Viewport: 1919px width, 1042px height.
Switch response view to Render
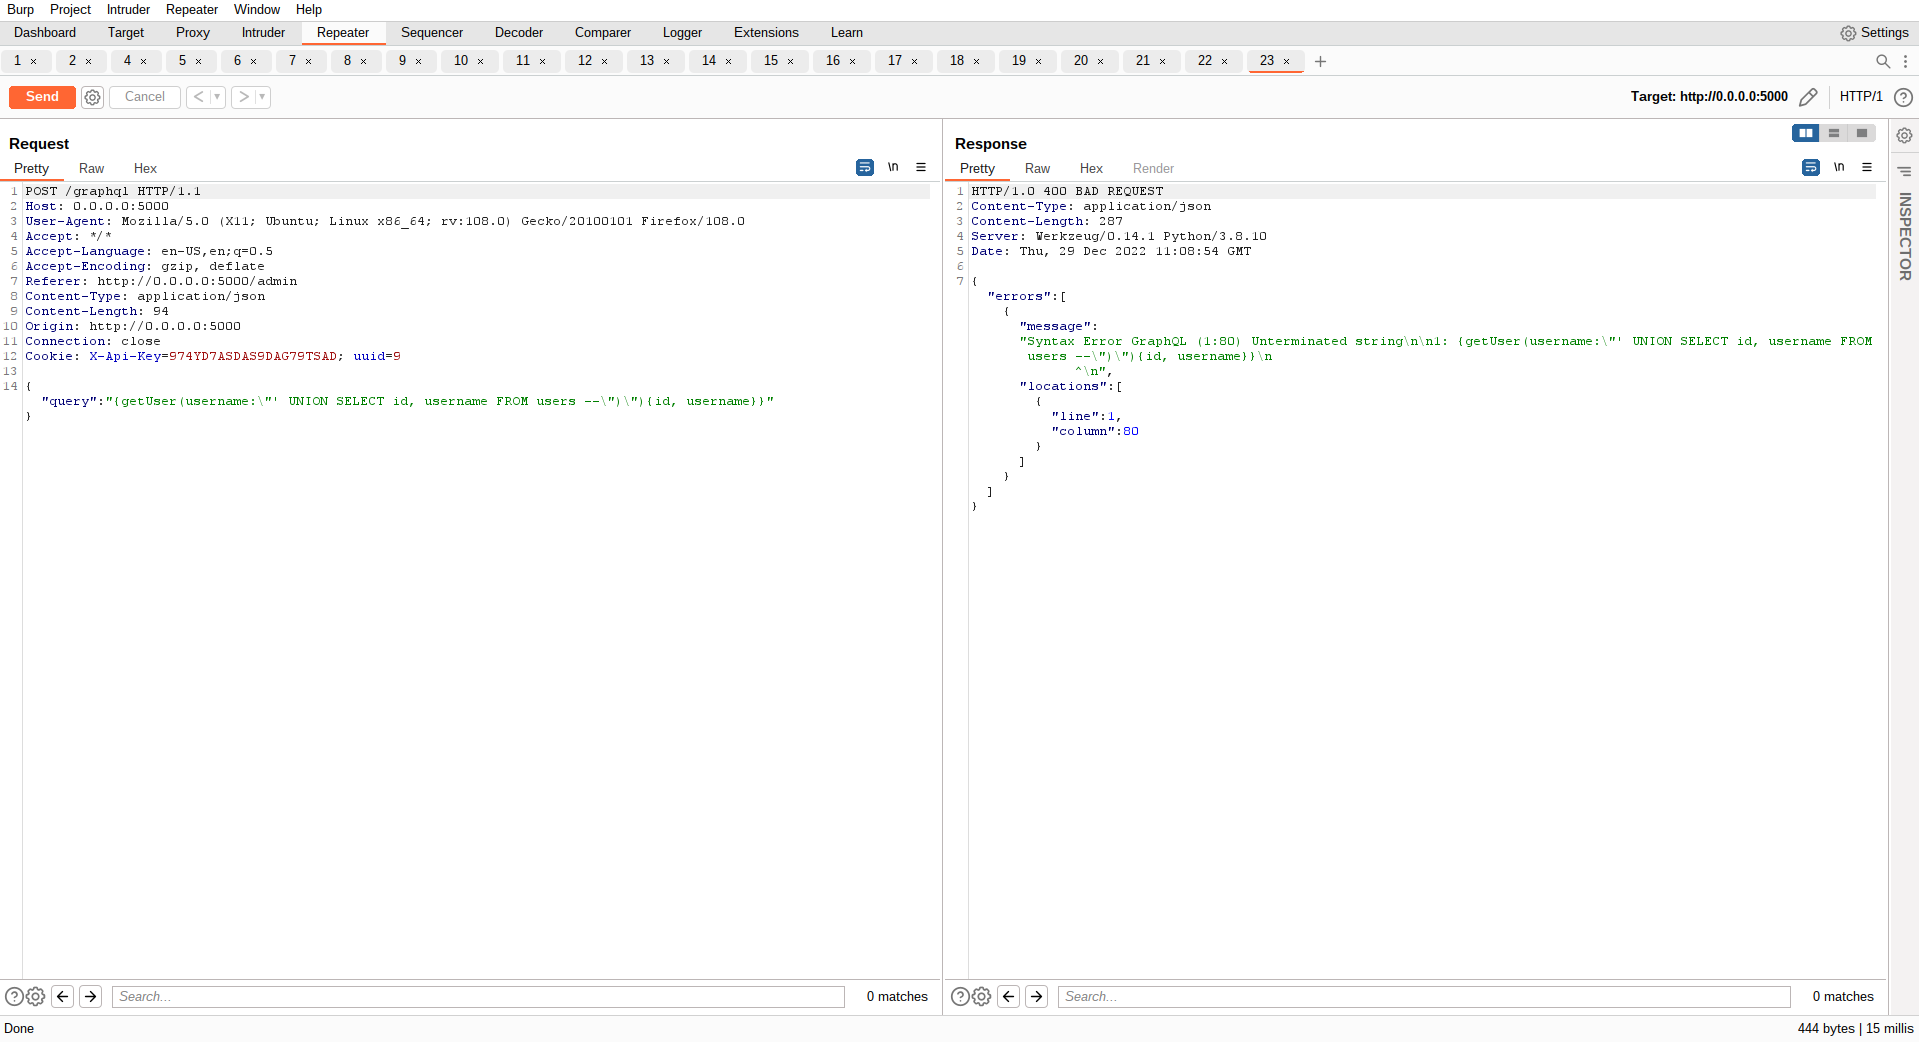pos(1153,169)
